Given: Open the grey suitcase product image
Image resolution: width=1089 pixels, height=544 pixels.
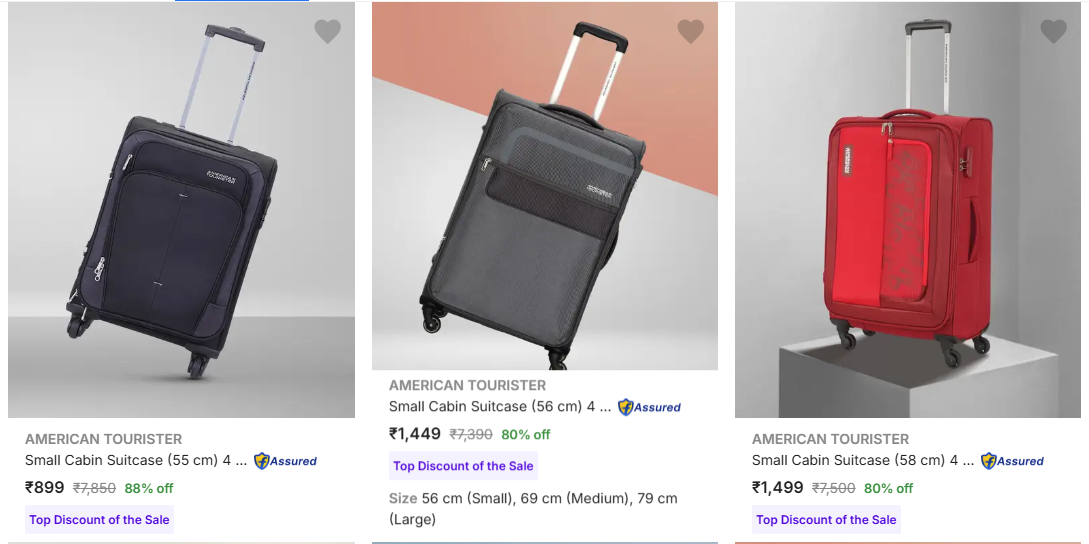Looking at the screenshot, I should pyautogui.click(x=544, y=190).
